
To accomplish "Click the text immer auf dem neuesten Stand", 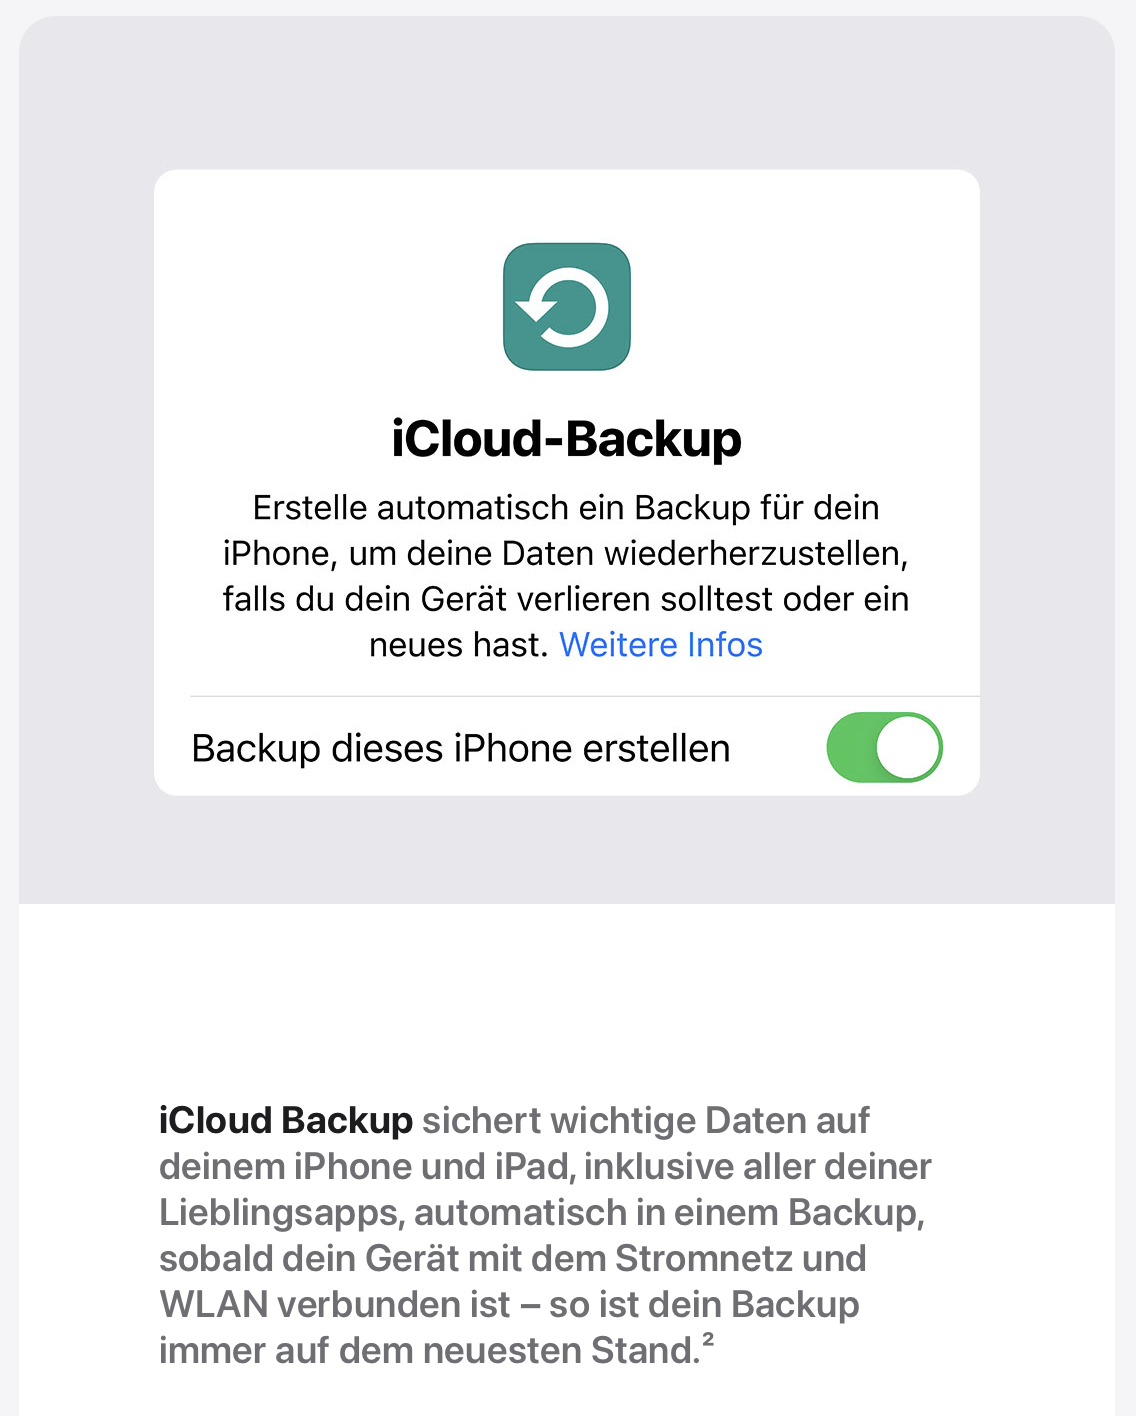I will (x=428, y=1351).
